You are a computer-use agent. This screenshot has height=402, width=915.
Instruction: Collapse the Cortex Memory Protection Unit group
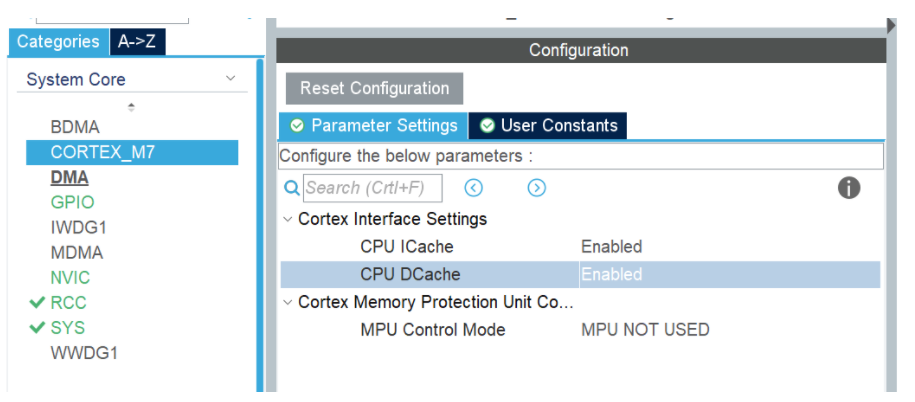coord(288,302)
